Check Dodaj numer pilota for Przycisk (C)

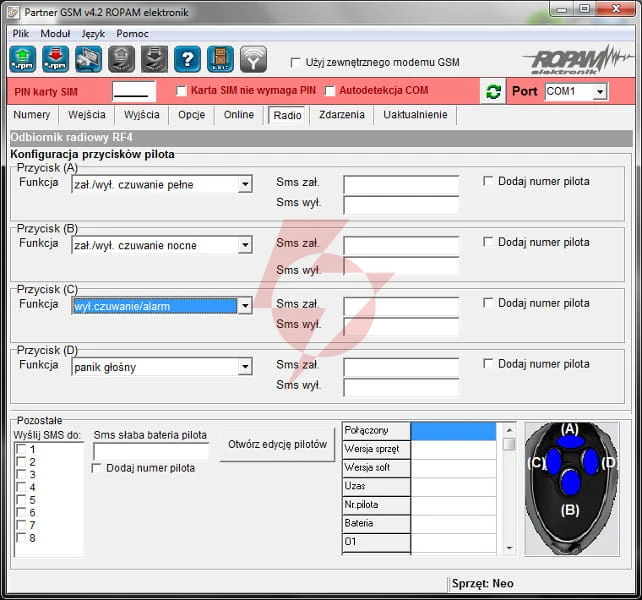[488, 303]
